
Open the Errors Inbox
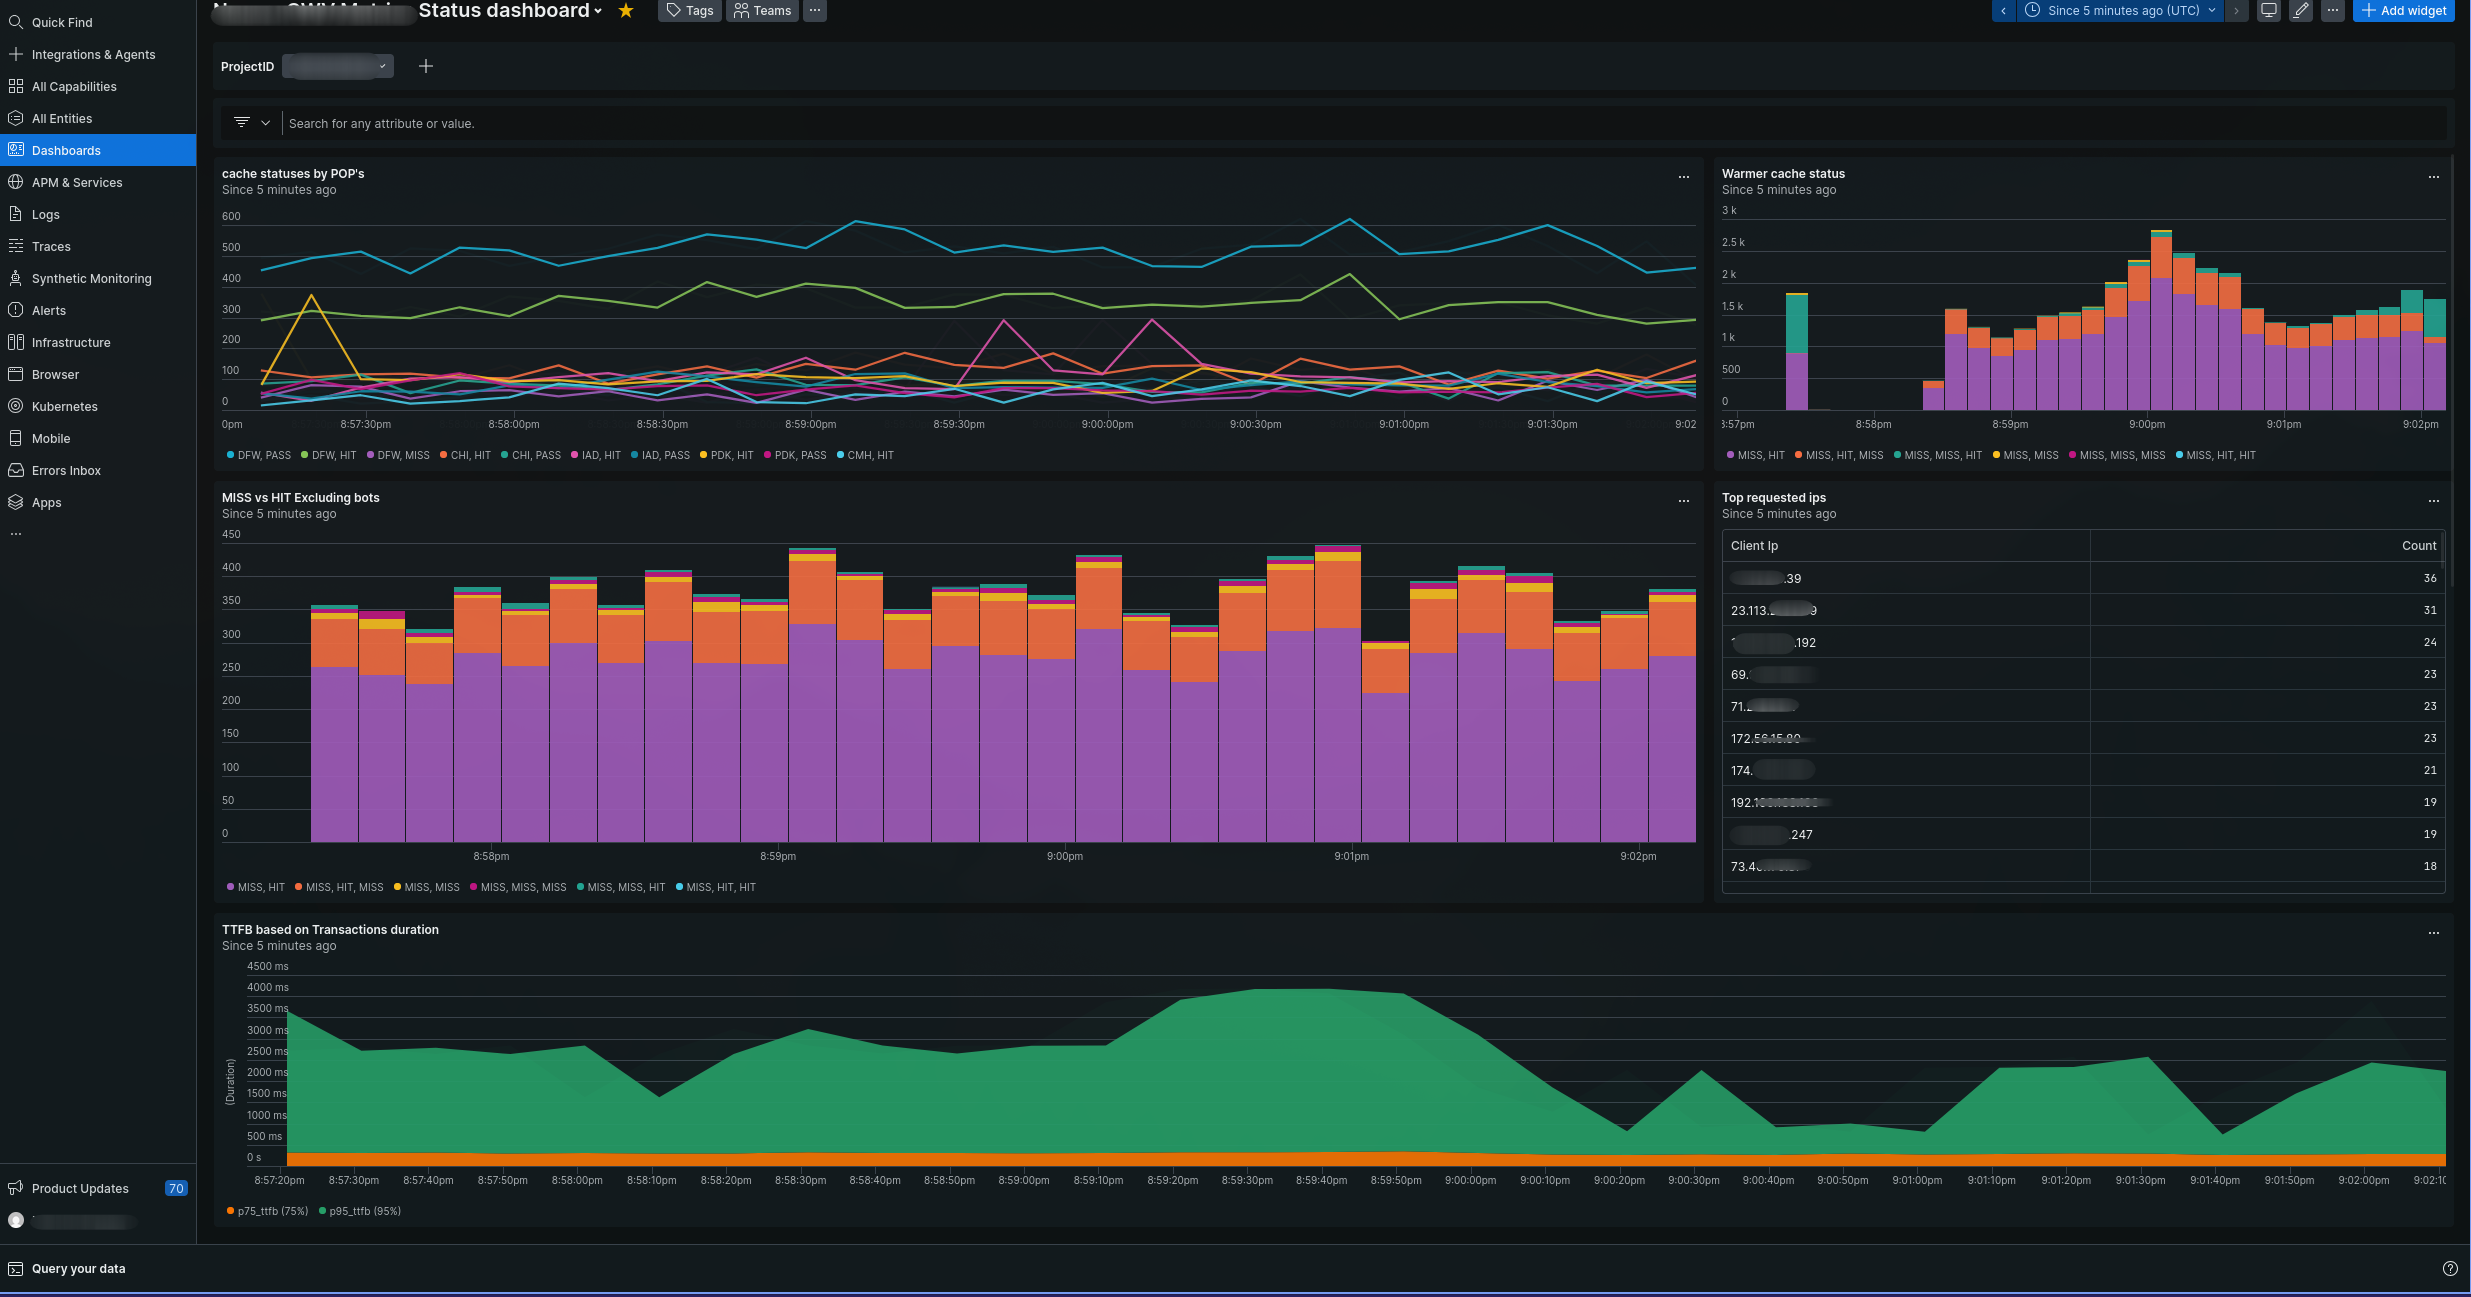pyautogui.click(x=66, y=470)
